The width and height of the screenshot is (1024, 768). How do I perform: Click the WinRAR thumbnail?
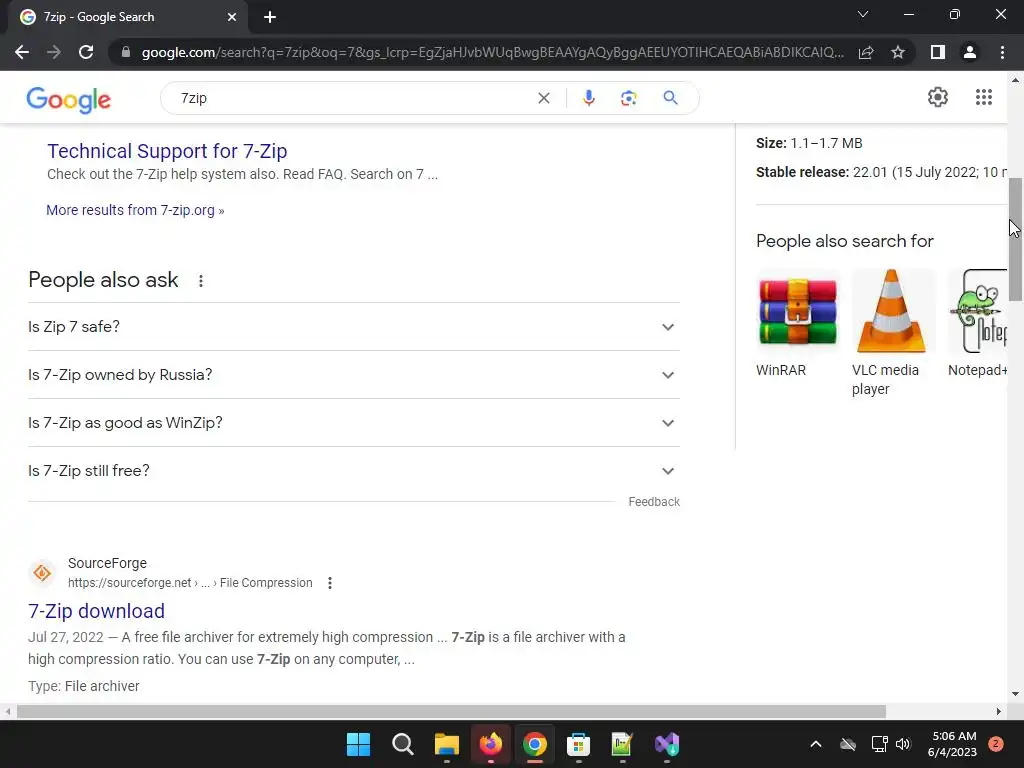797,312
